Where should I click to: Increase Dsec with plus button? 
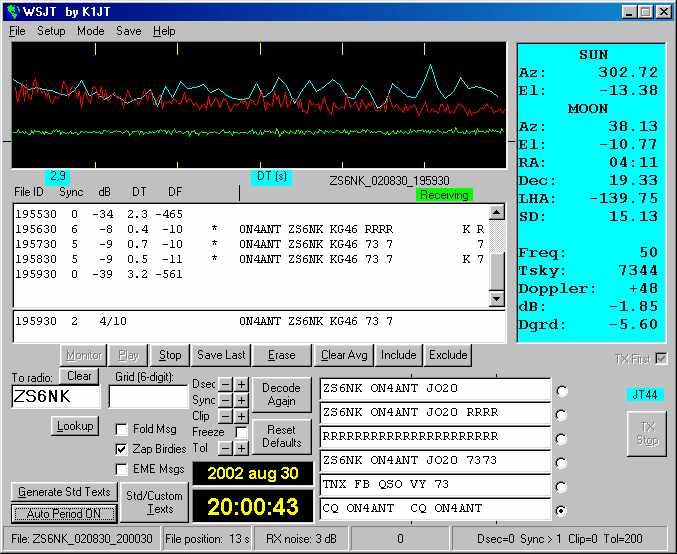(241, 384)
